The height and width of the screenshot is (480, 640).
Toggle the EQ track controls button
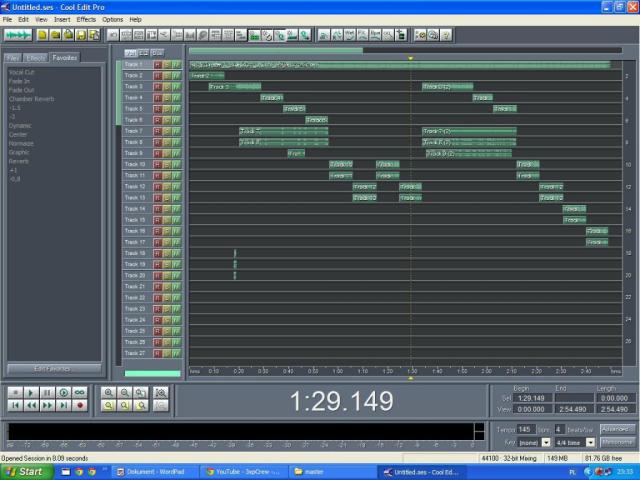(x=144, y=53)
